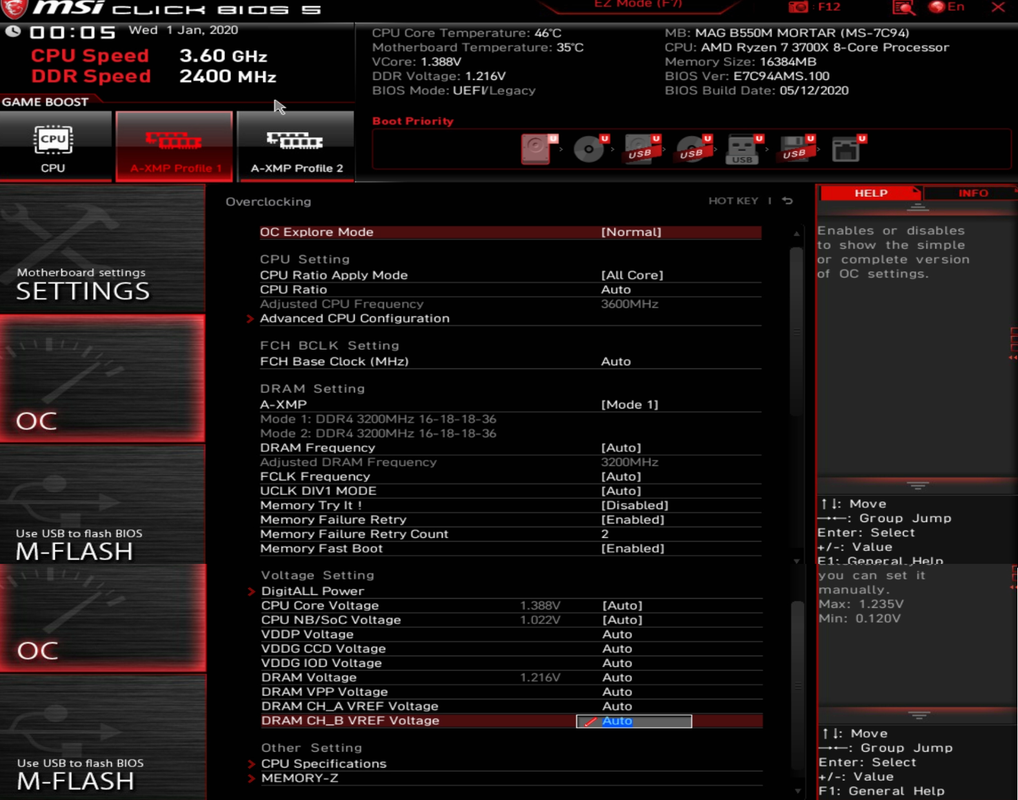
Task: Click Memory Failure Retry Count value 2
Action: coord(605,534)
